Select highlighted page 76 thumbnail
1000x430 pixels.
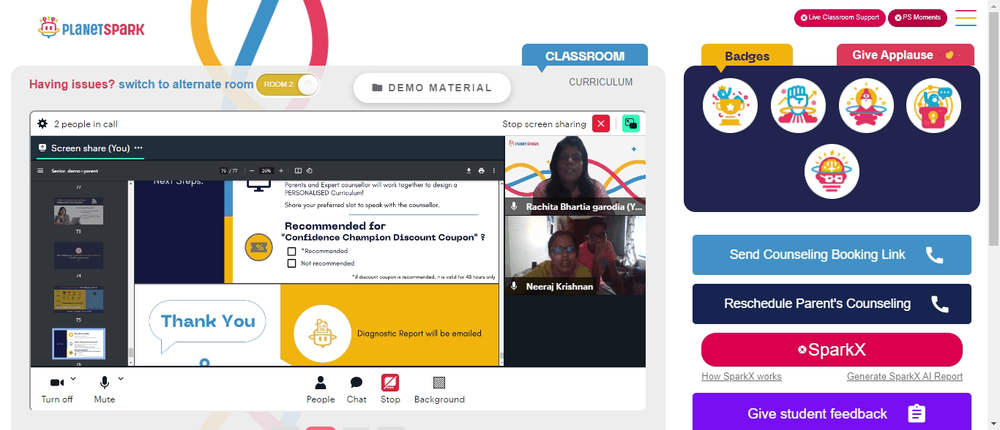coord(78,344)
